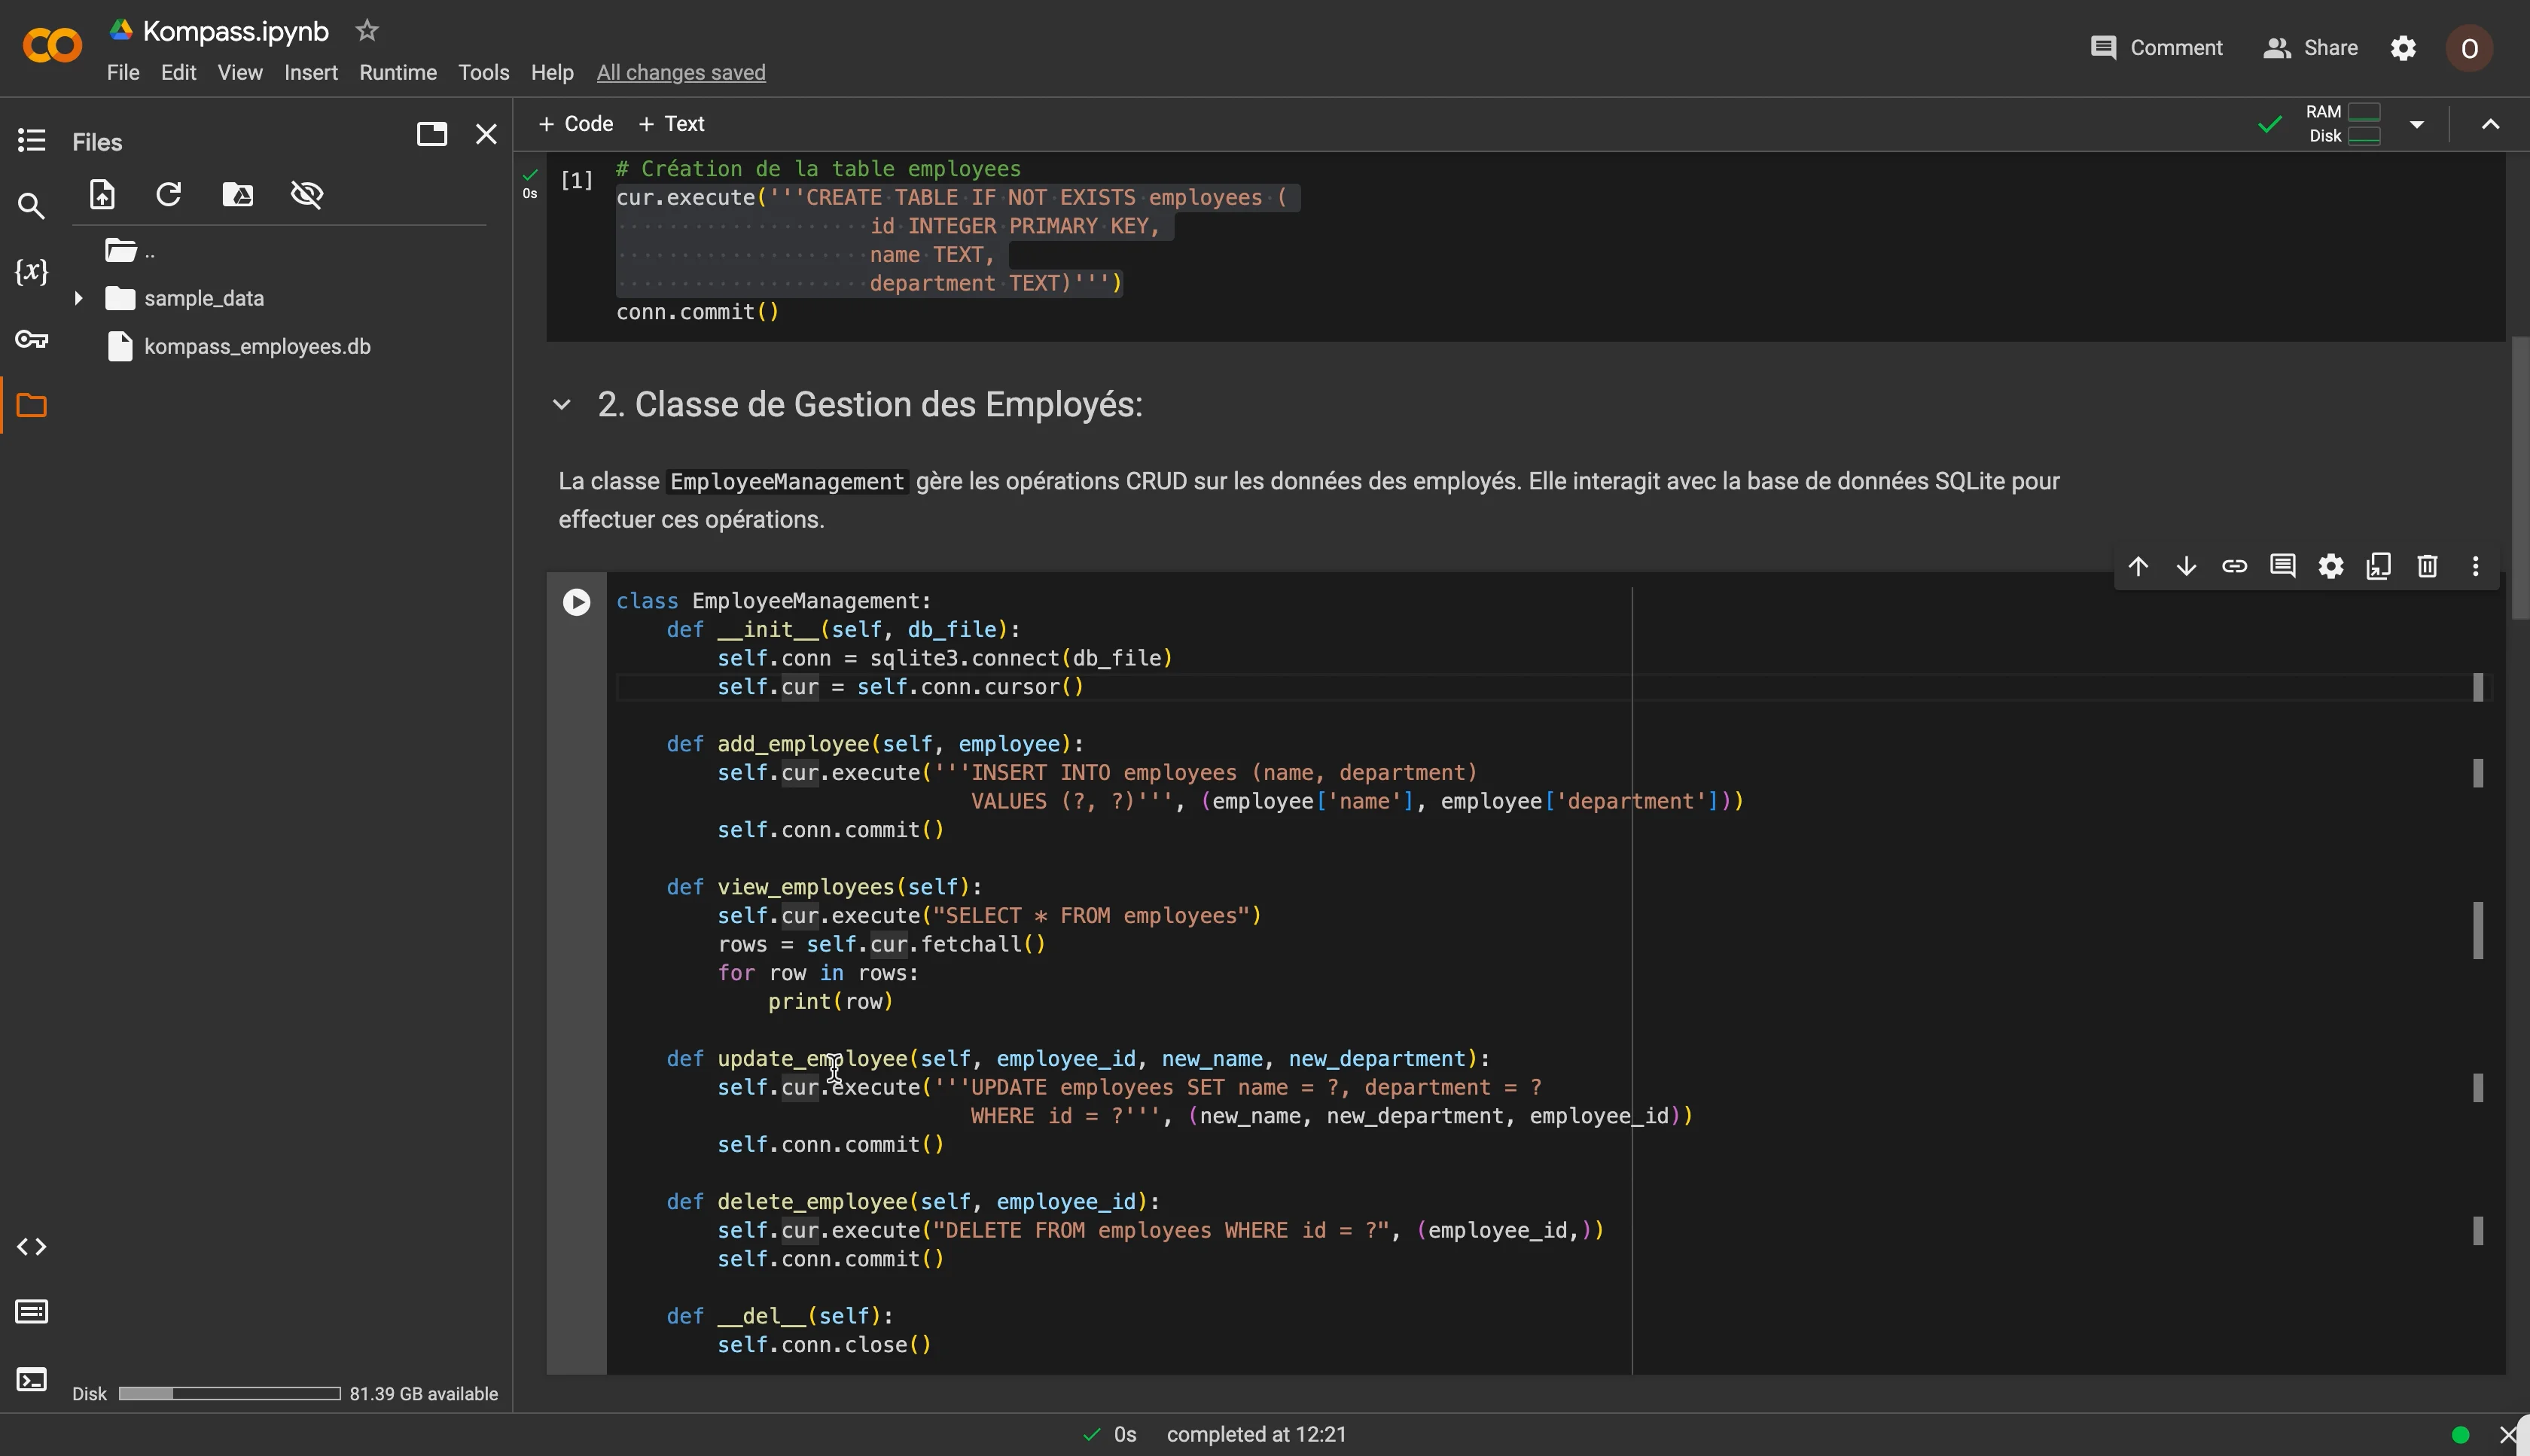
Task: Open the Secrets panel
Action: click(x=31, y=339)
